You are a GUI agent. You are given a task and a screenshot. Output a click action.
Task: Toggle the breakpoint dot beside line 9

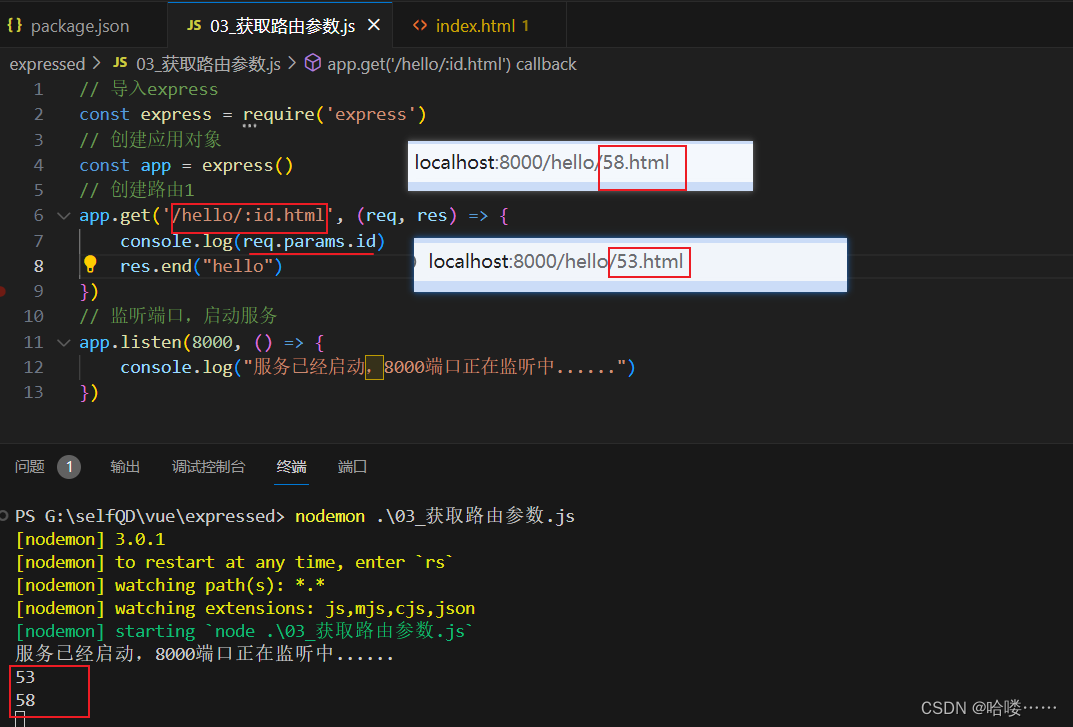click(x=2, y=292)
